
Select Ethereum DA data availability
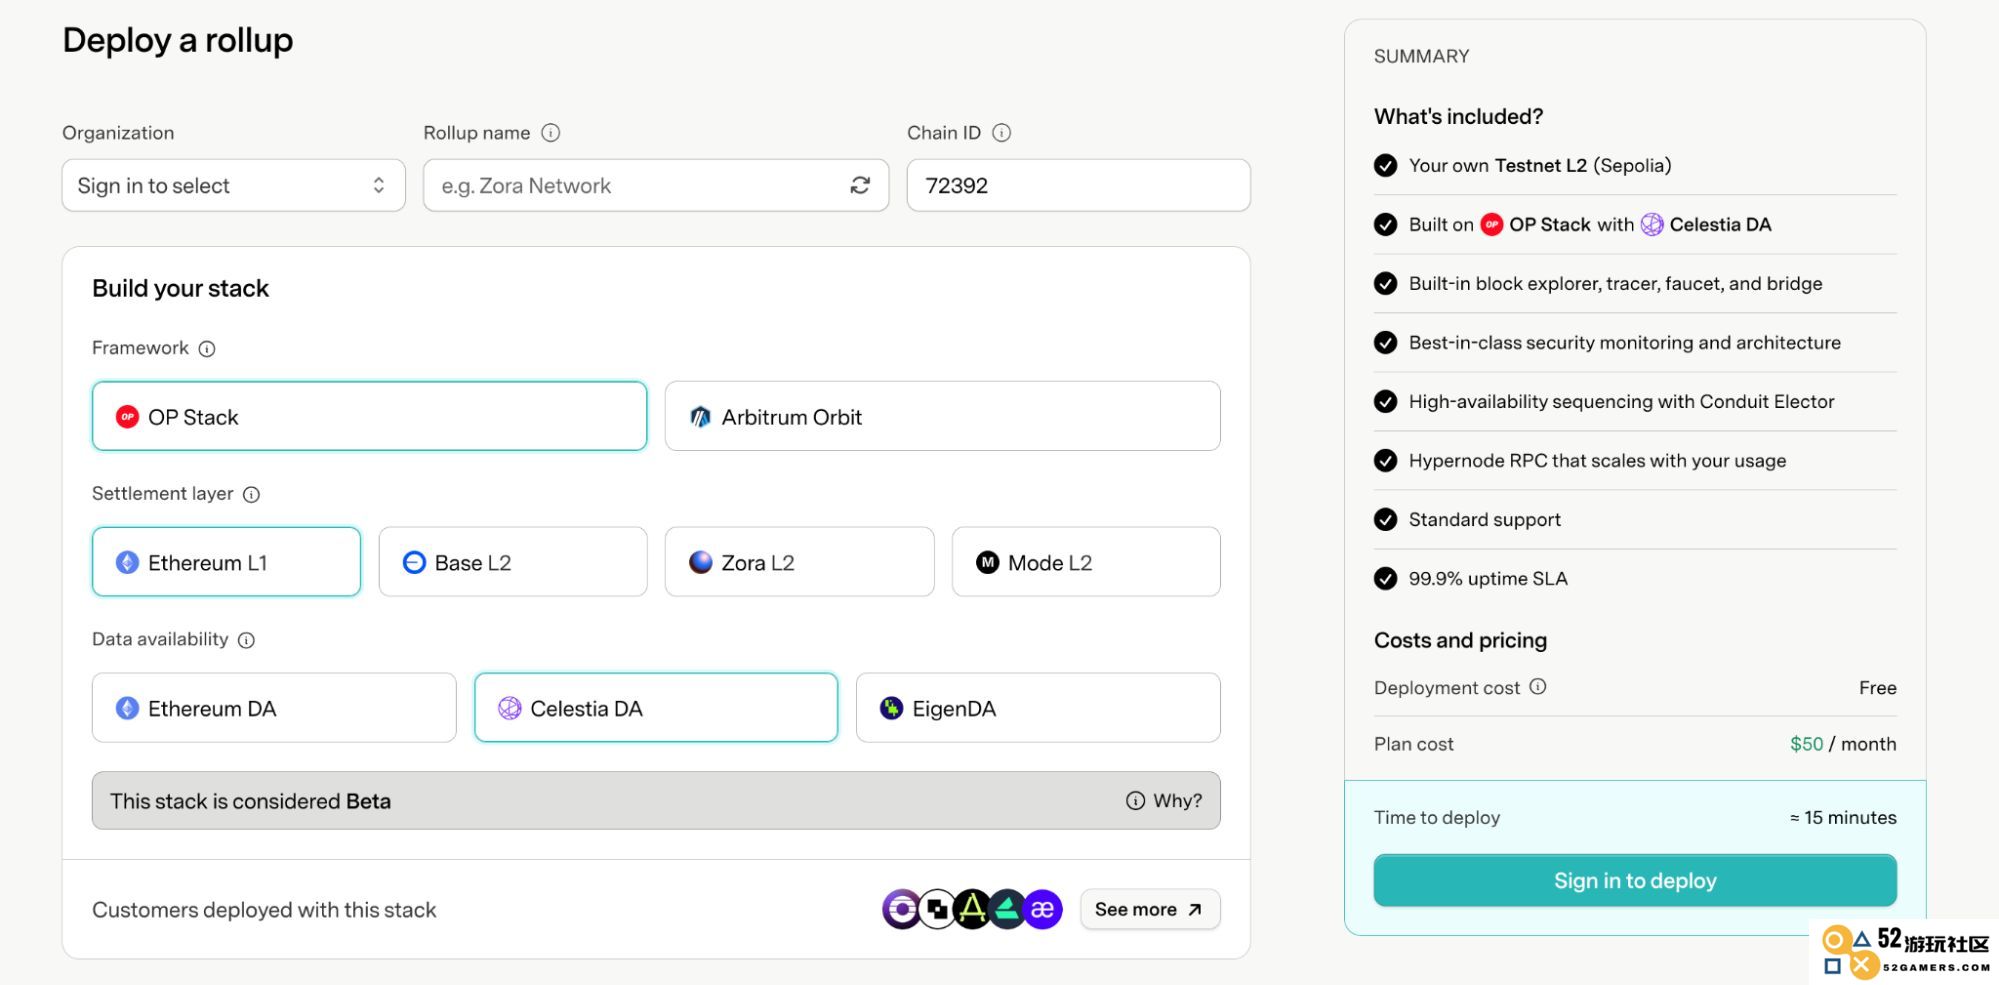click(x=274, y=708)
